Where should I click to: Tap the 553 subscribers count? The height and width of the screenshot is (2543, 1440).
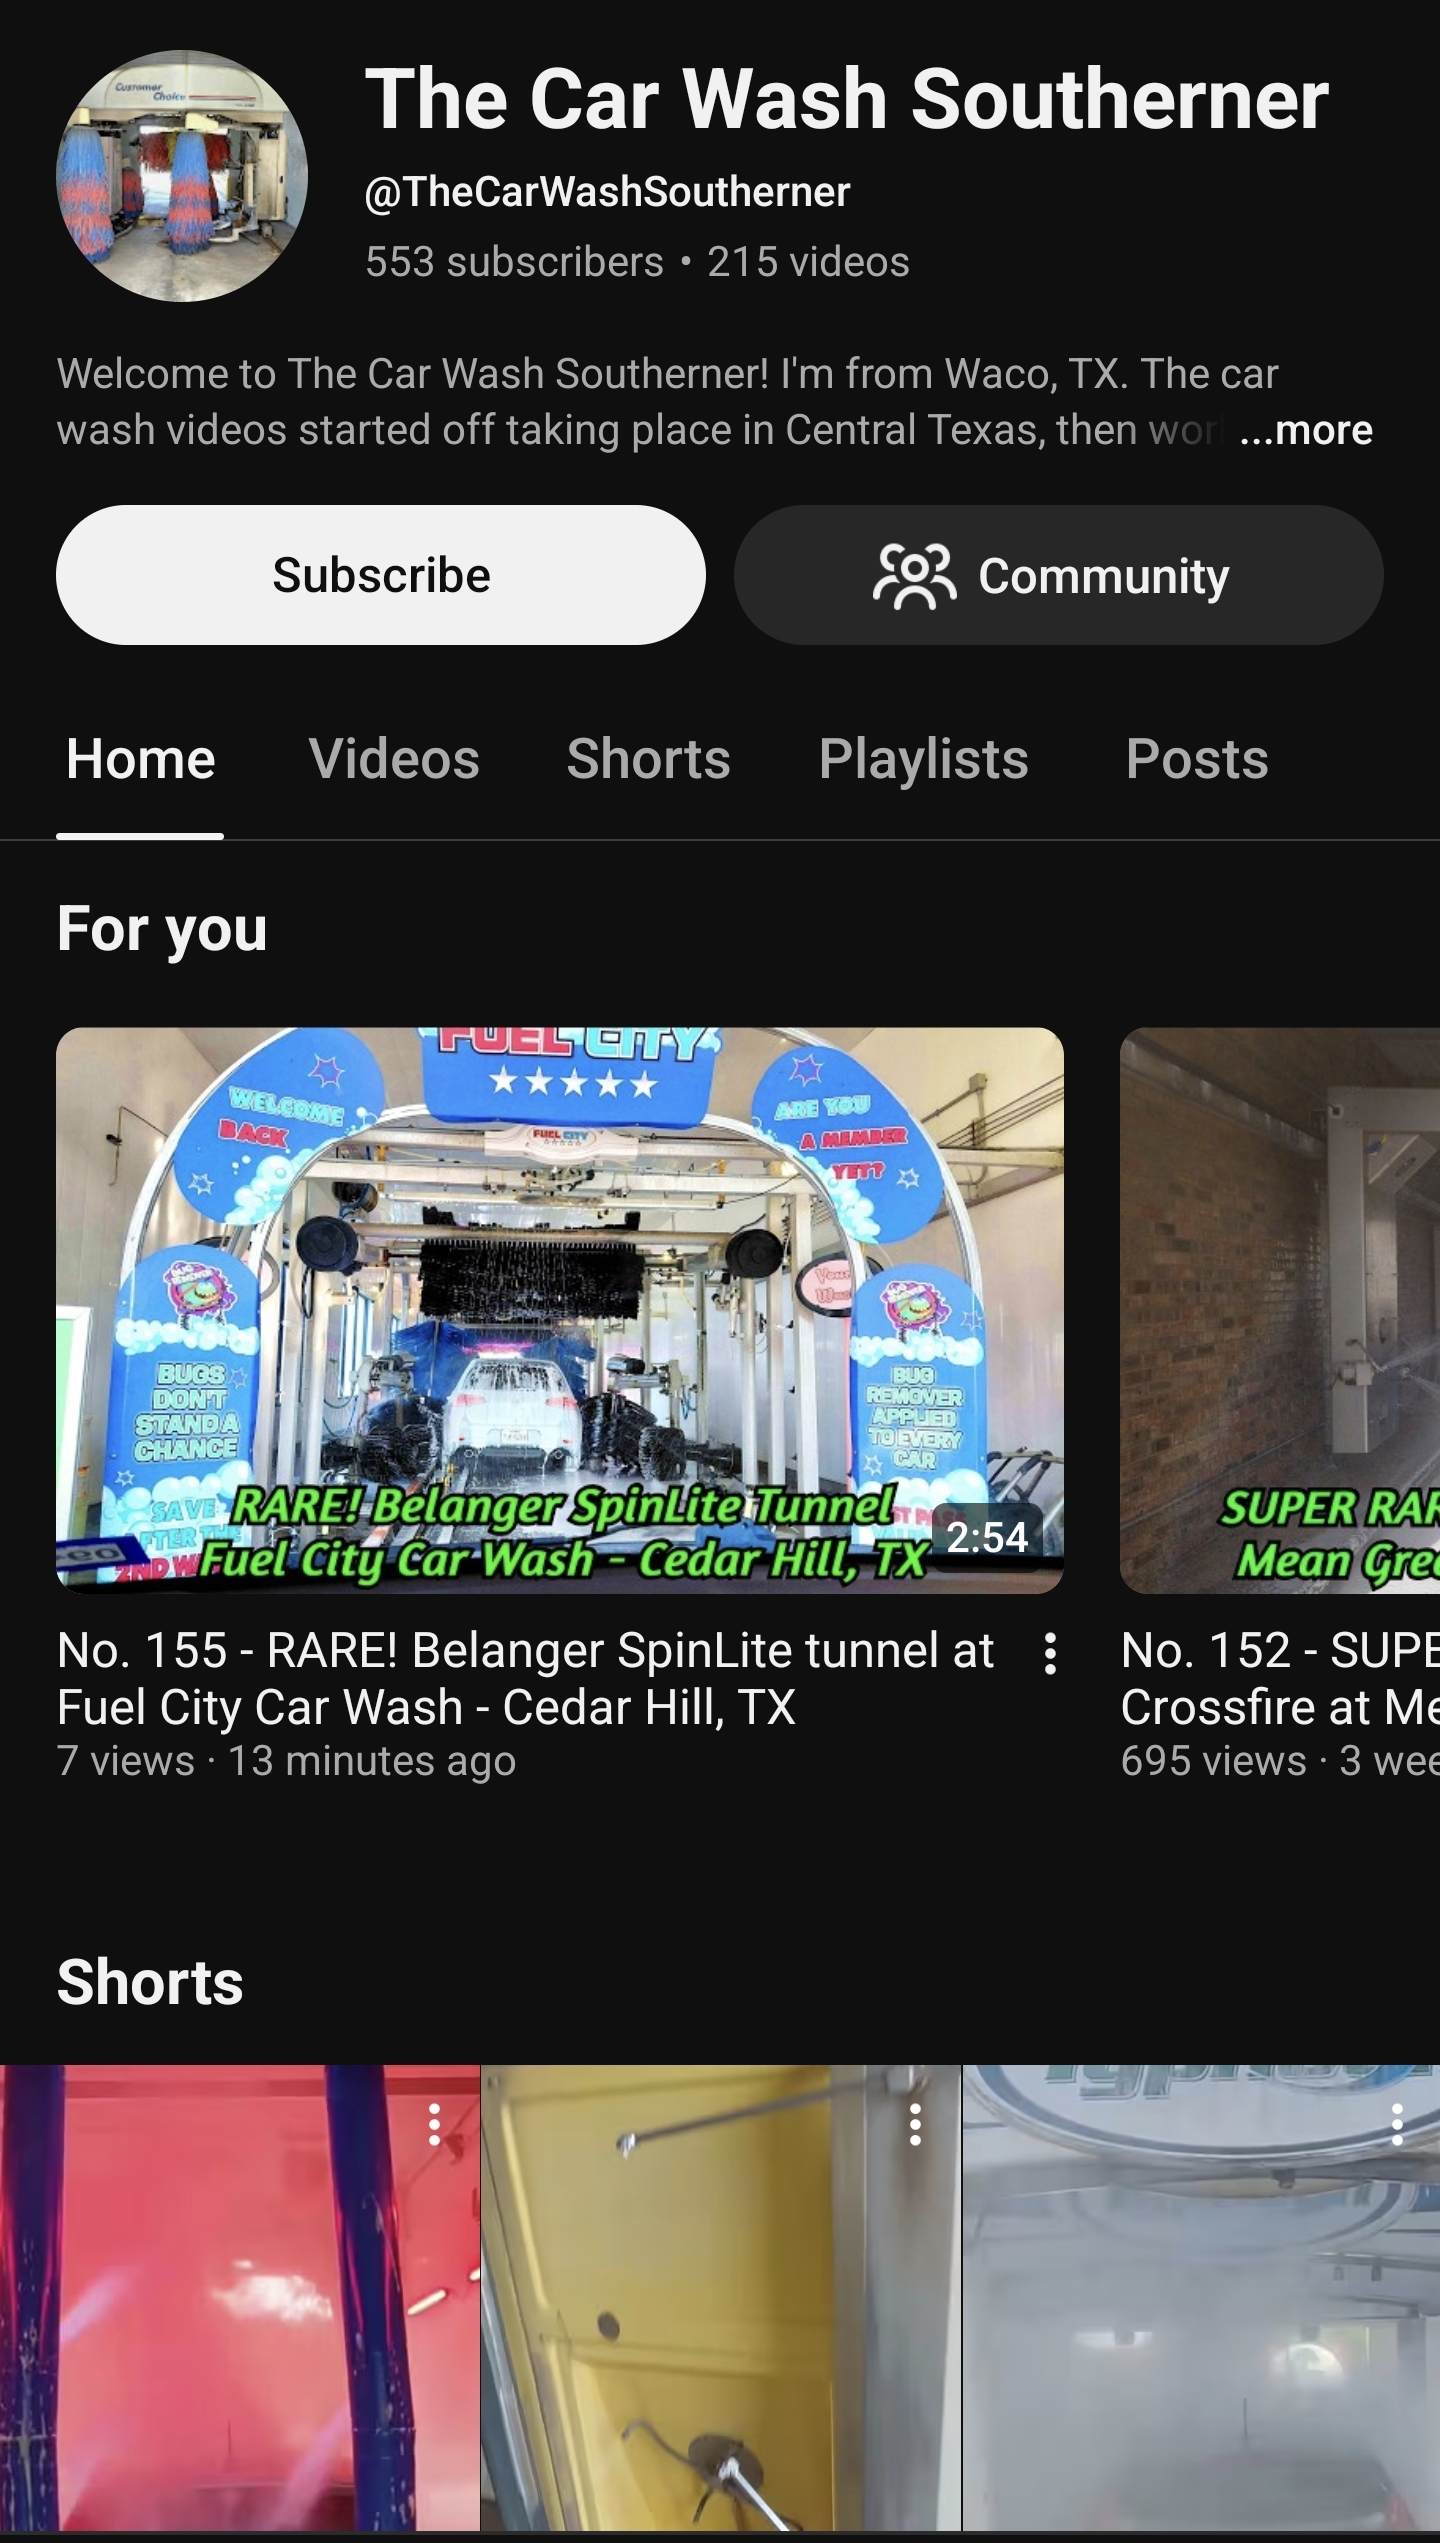[514, 262]
